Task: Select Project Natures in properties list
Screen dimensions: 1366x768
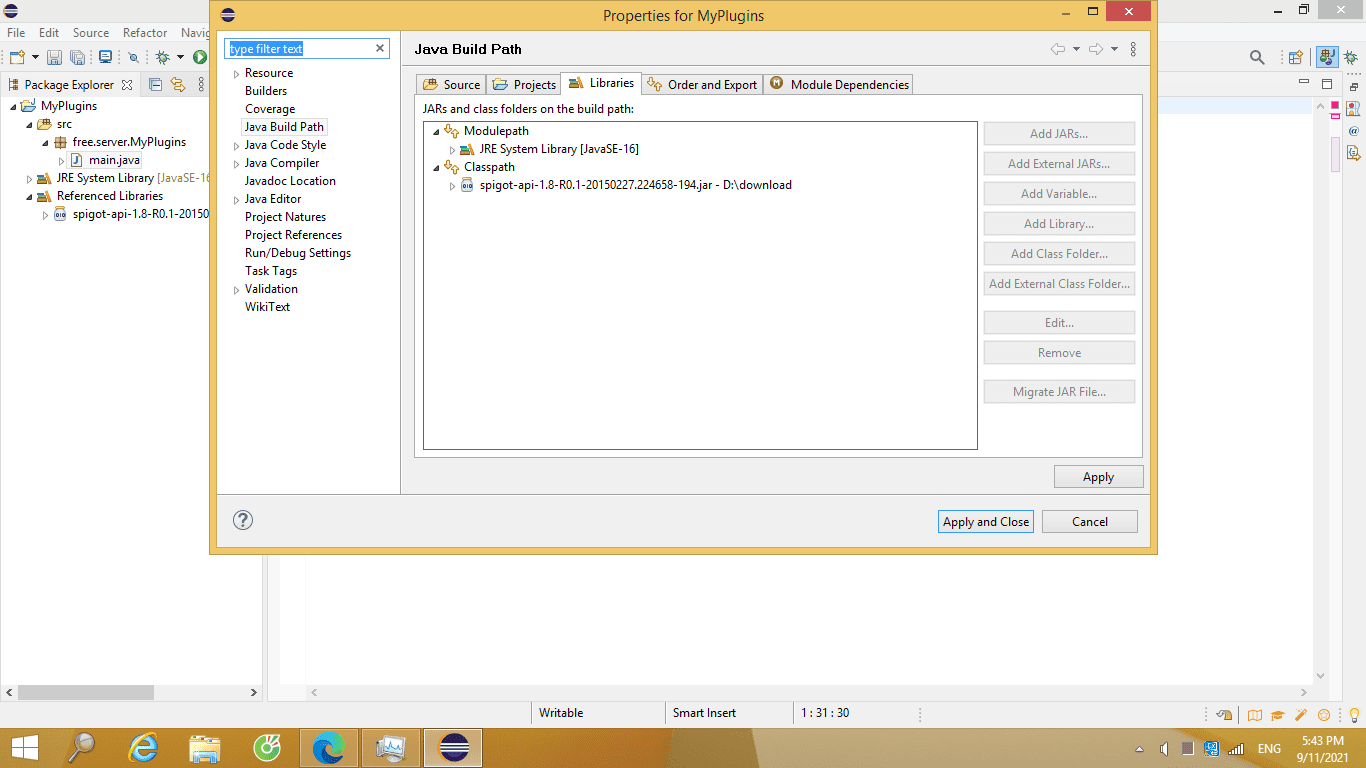Action: pos(285,217)
